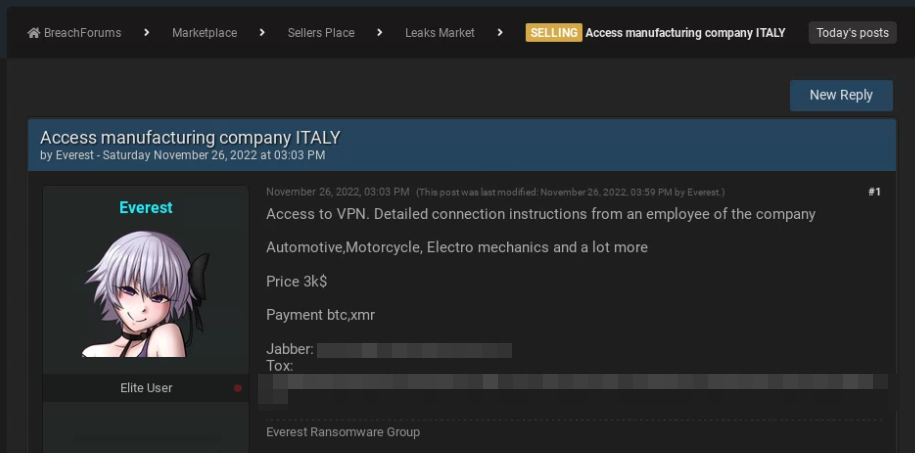This screenshot has width=915, height=453.
Task: Click the chevron right after BreachForums
Action: pyautogui.click(x=146, y=33)
